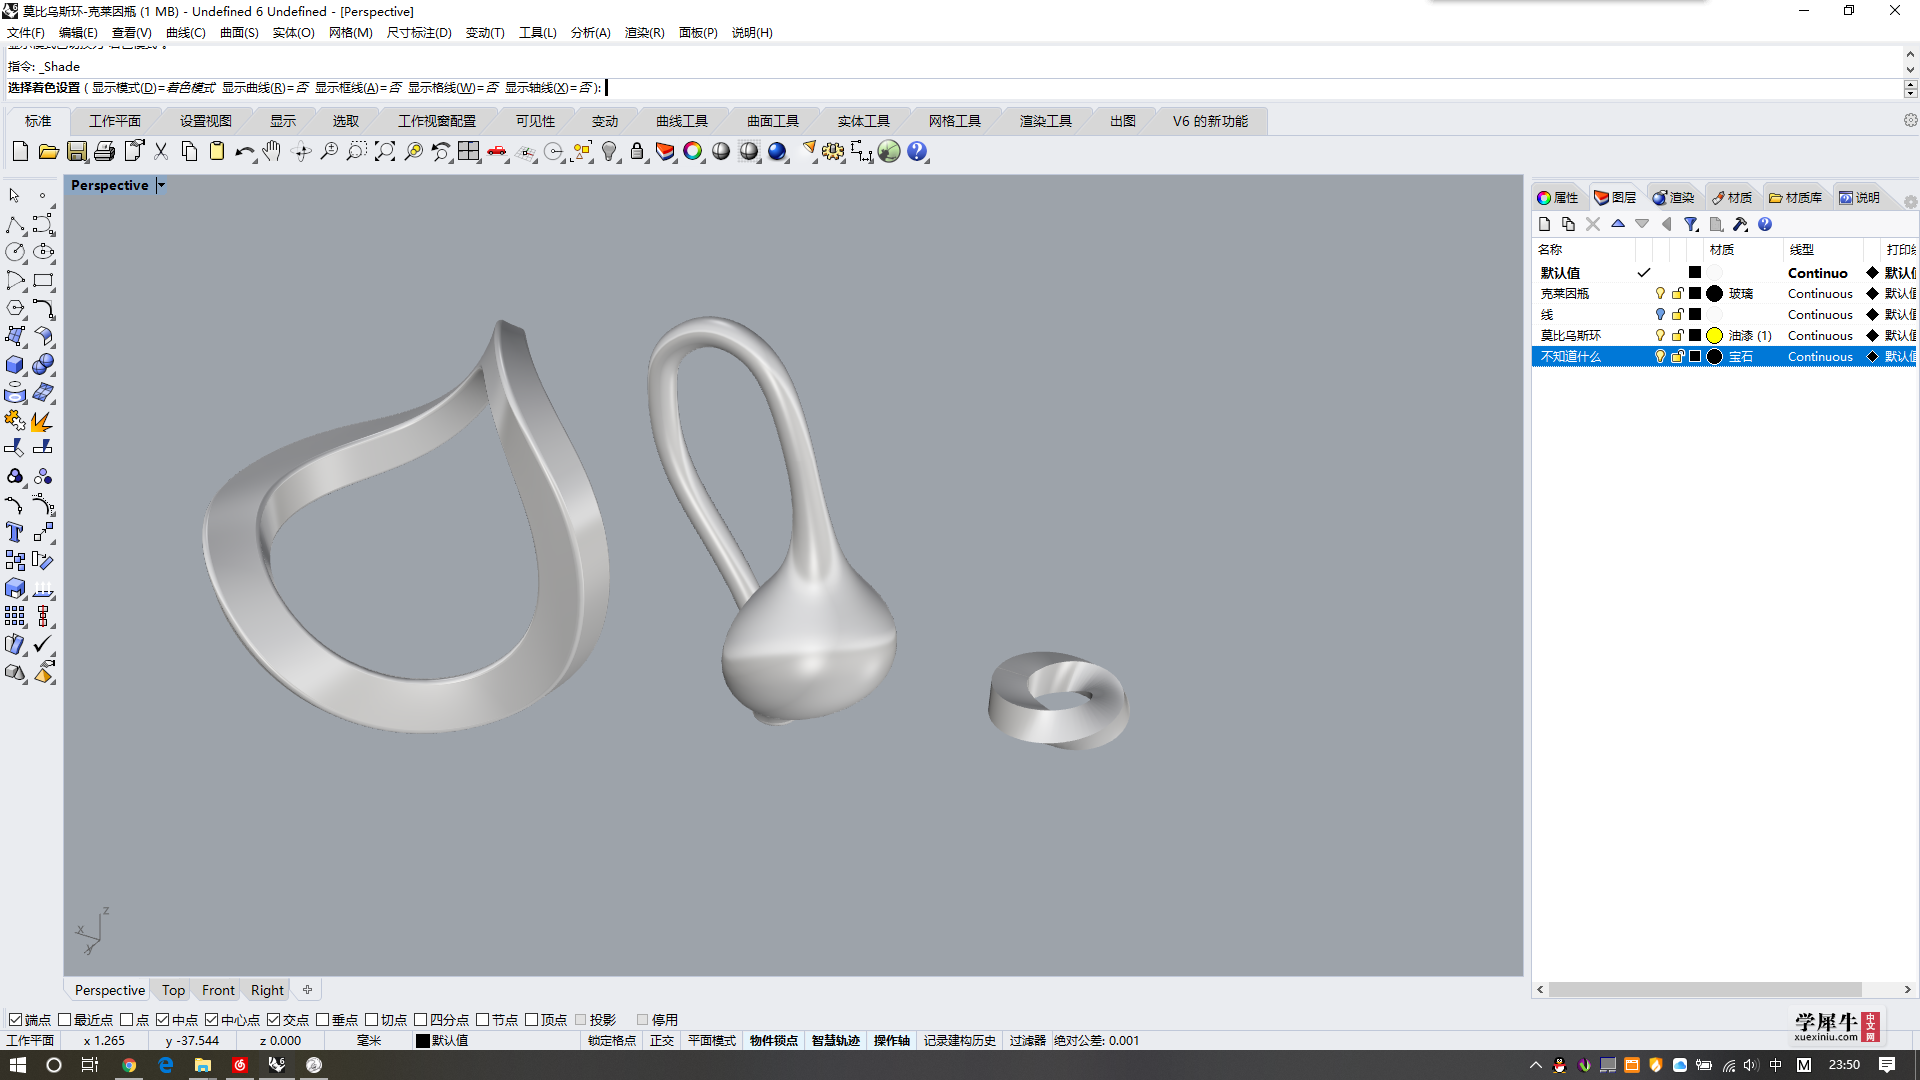The width and height of the screenshot is (1920, 1080).
Task: Select the Polyline tool in left sidebar
Action: tap(15, 224)
